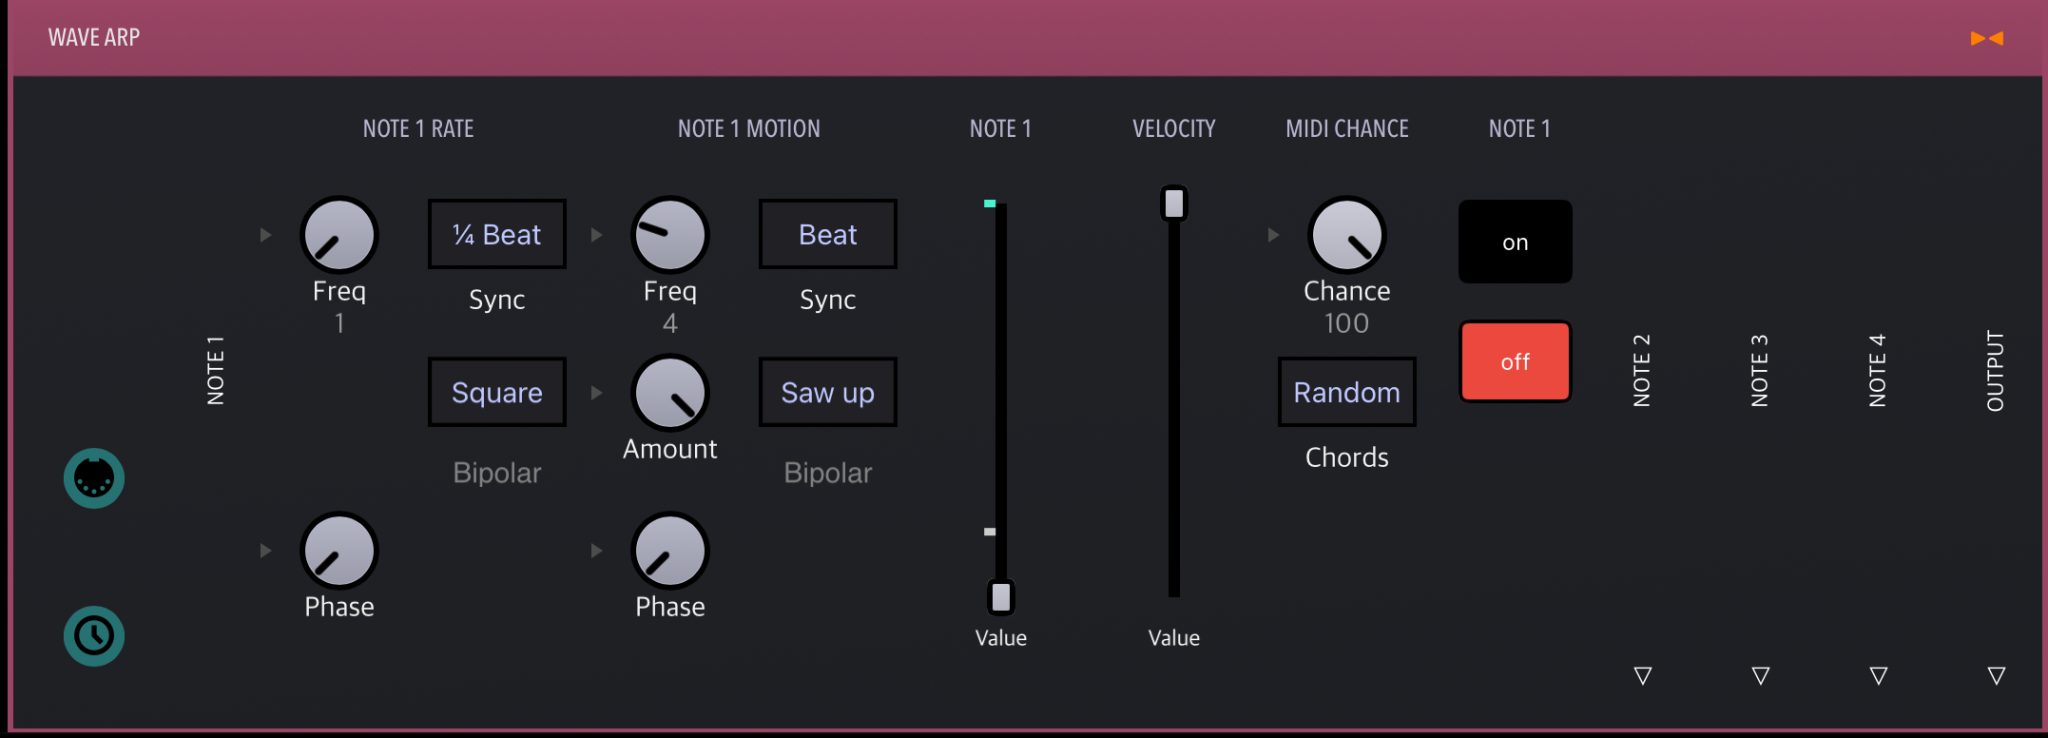This screenshot has width=2048, height=738.
Task: Expand the Note 3 section triangle
Action: point(1760,676)
